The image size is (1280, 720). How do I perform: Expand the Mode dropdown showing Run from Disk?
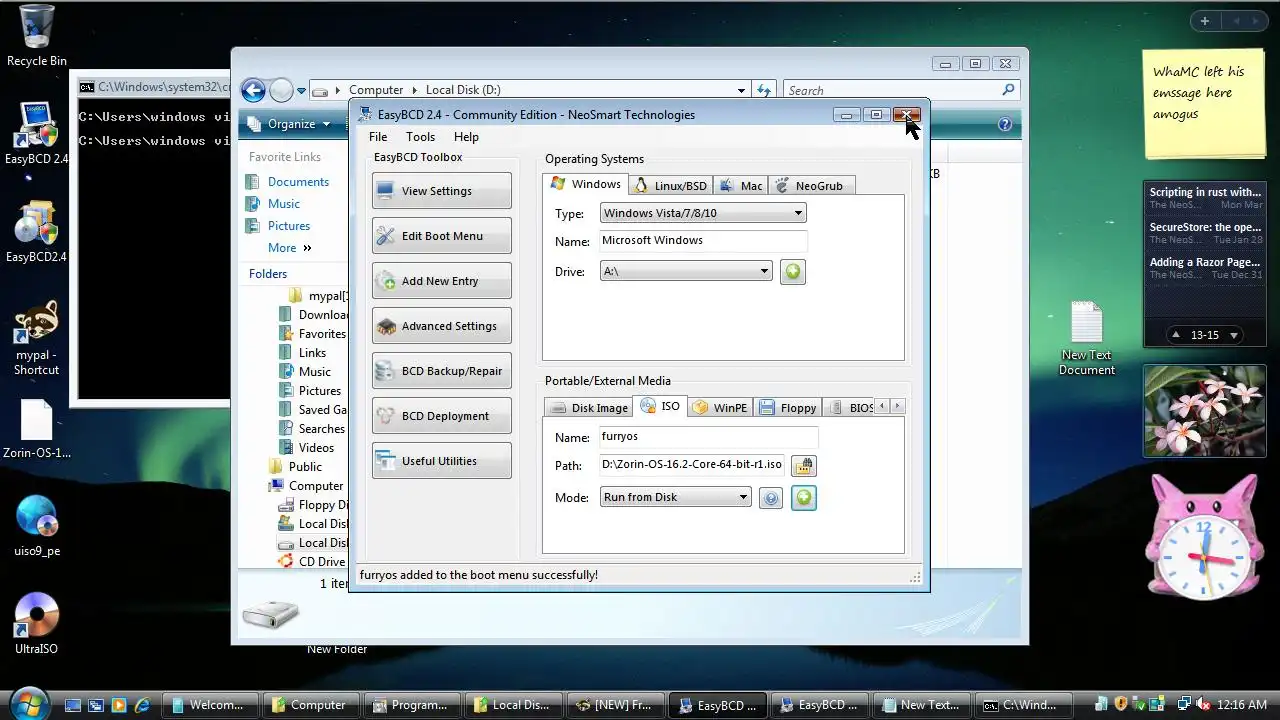point(675,497)
